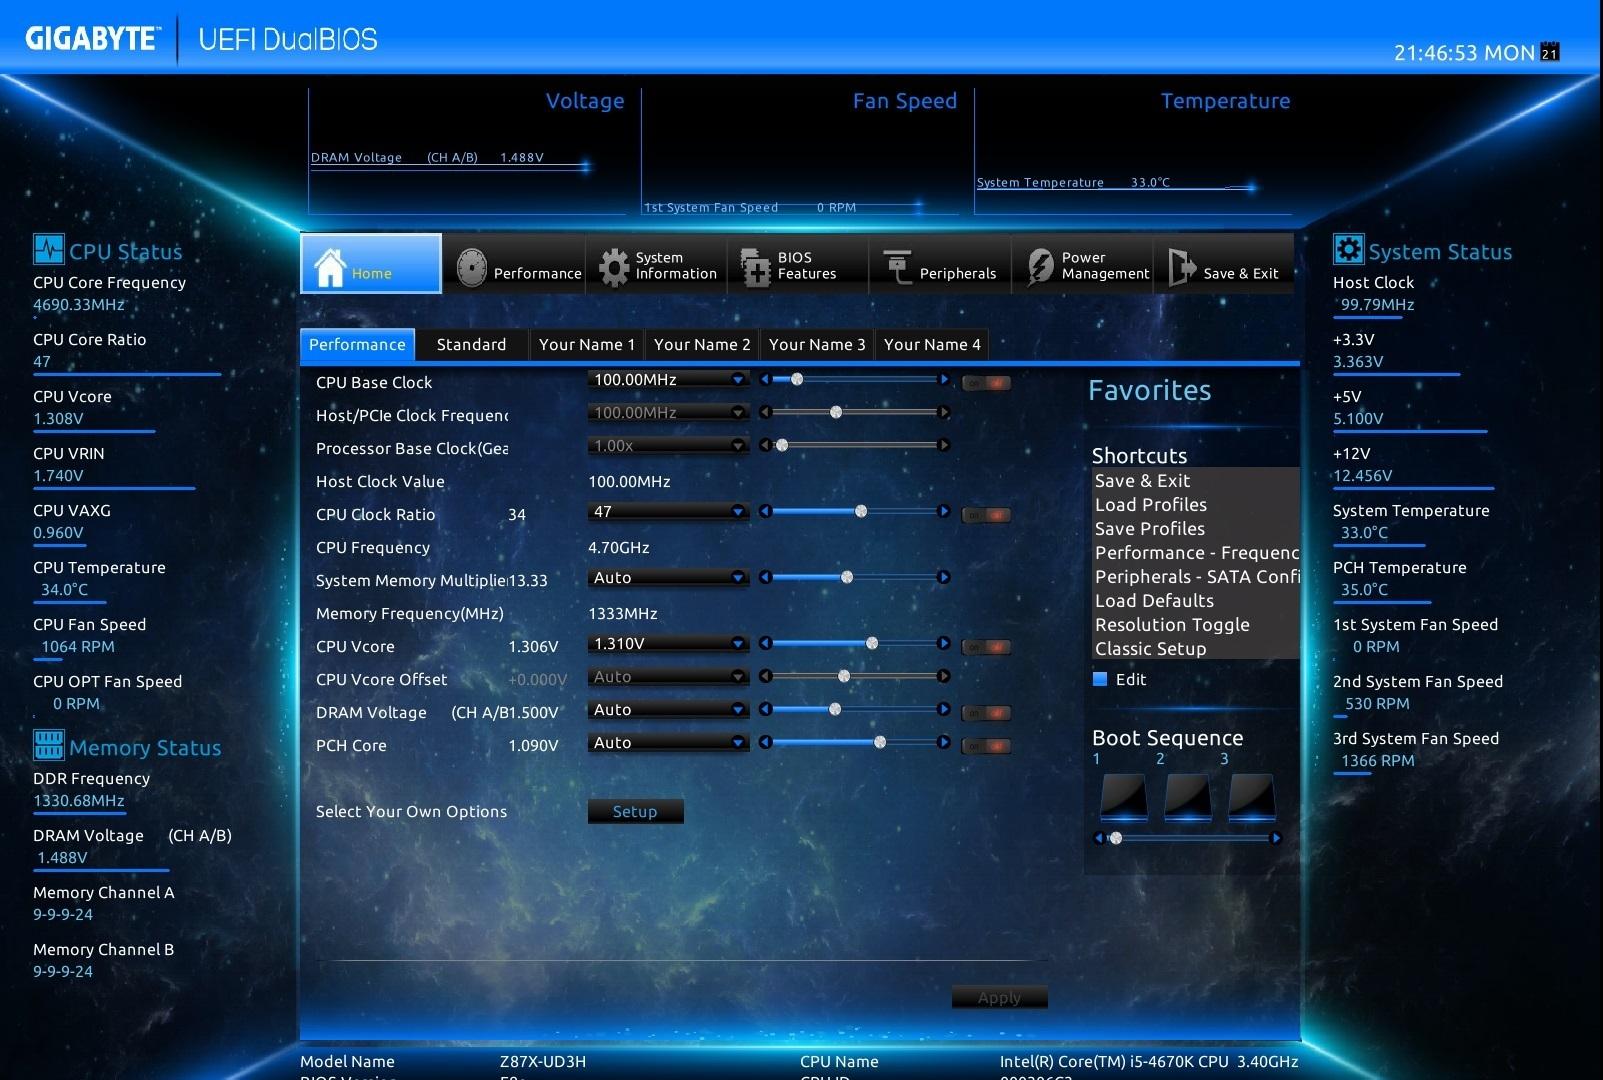The image size is (1603, 1080).
Task: Increase CPU Clock Ratio with right arrow
Action: (x=943, y=511)
